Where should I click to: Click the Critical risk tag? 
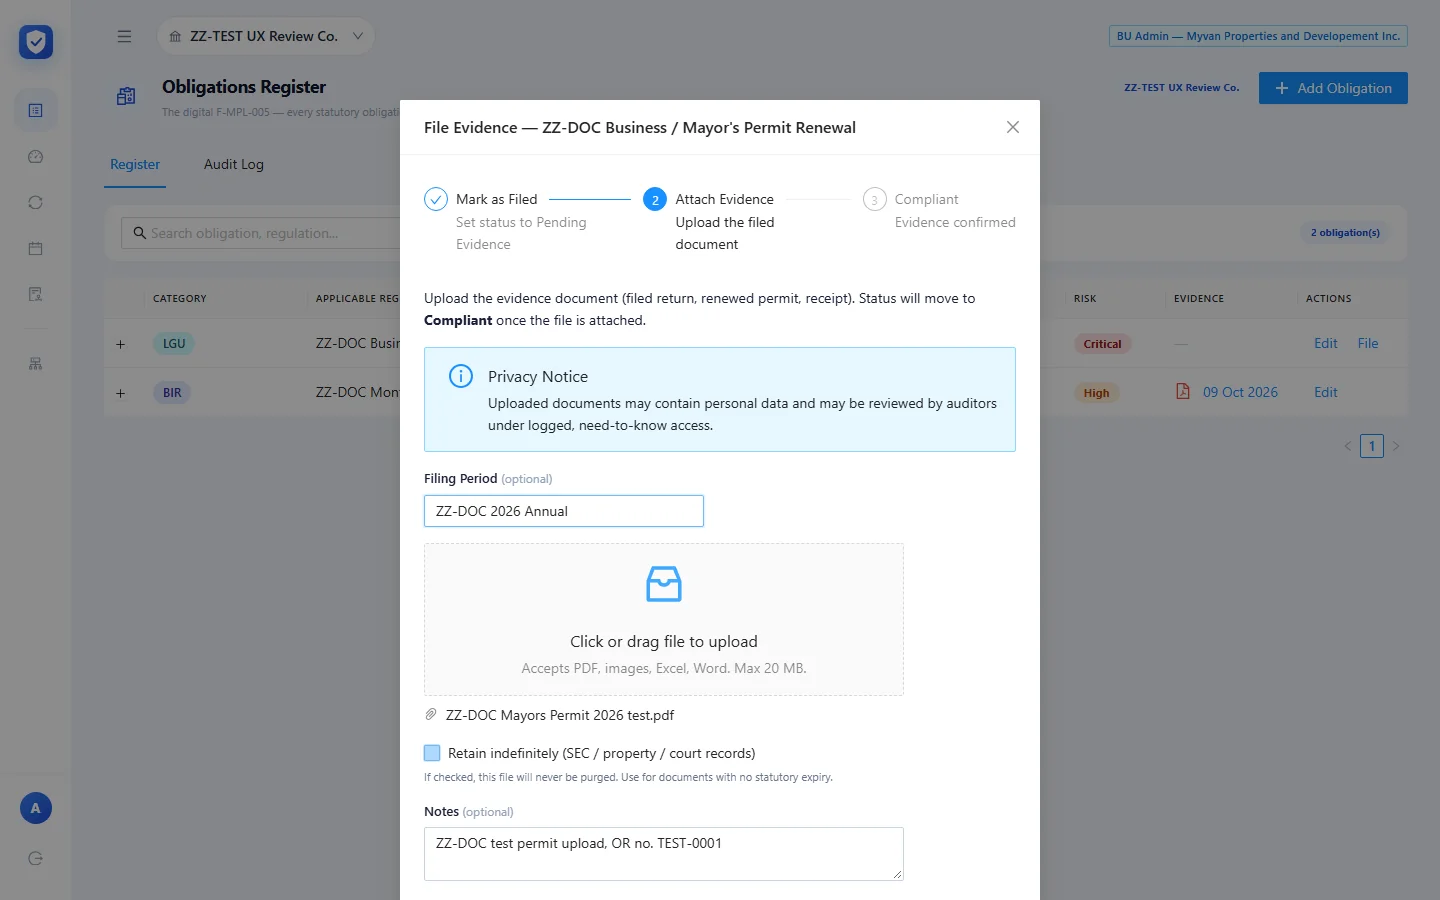(x=1102, y=344)
